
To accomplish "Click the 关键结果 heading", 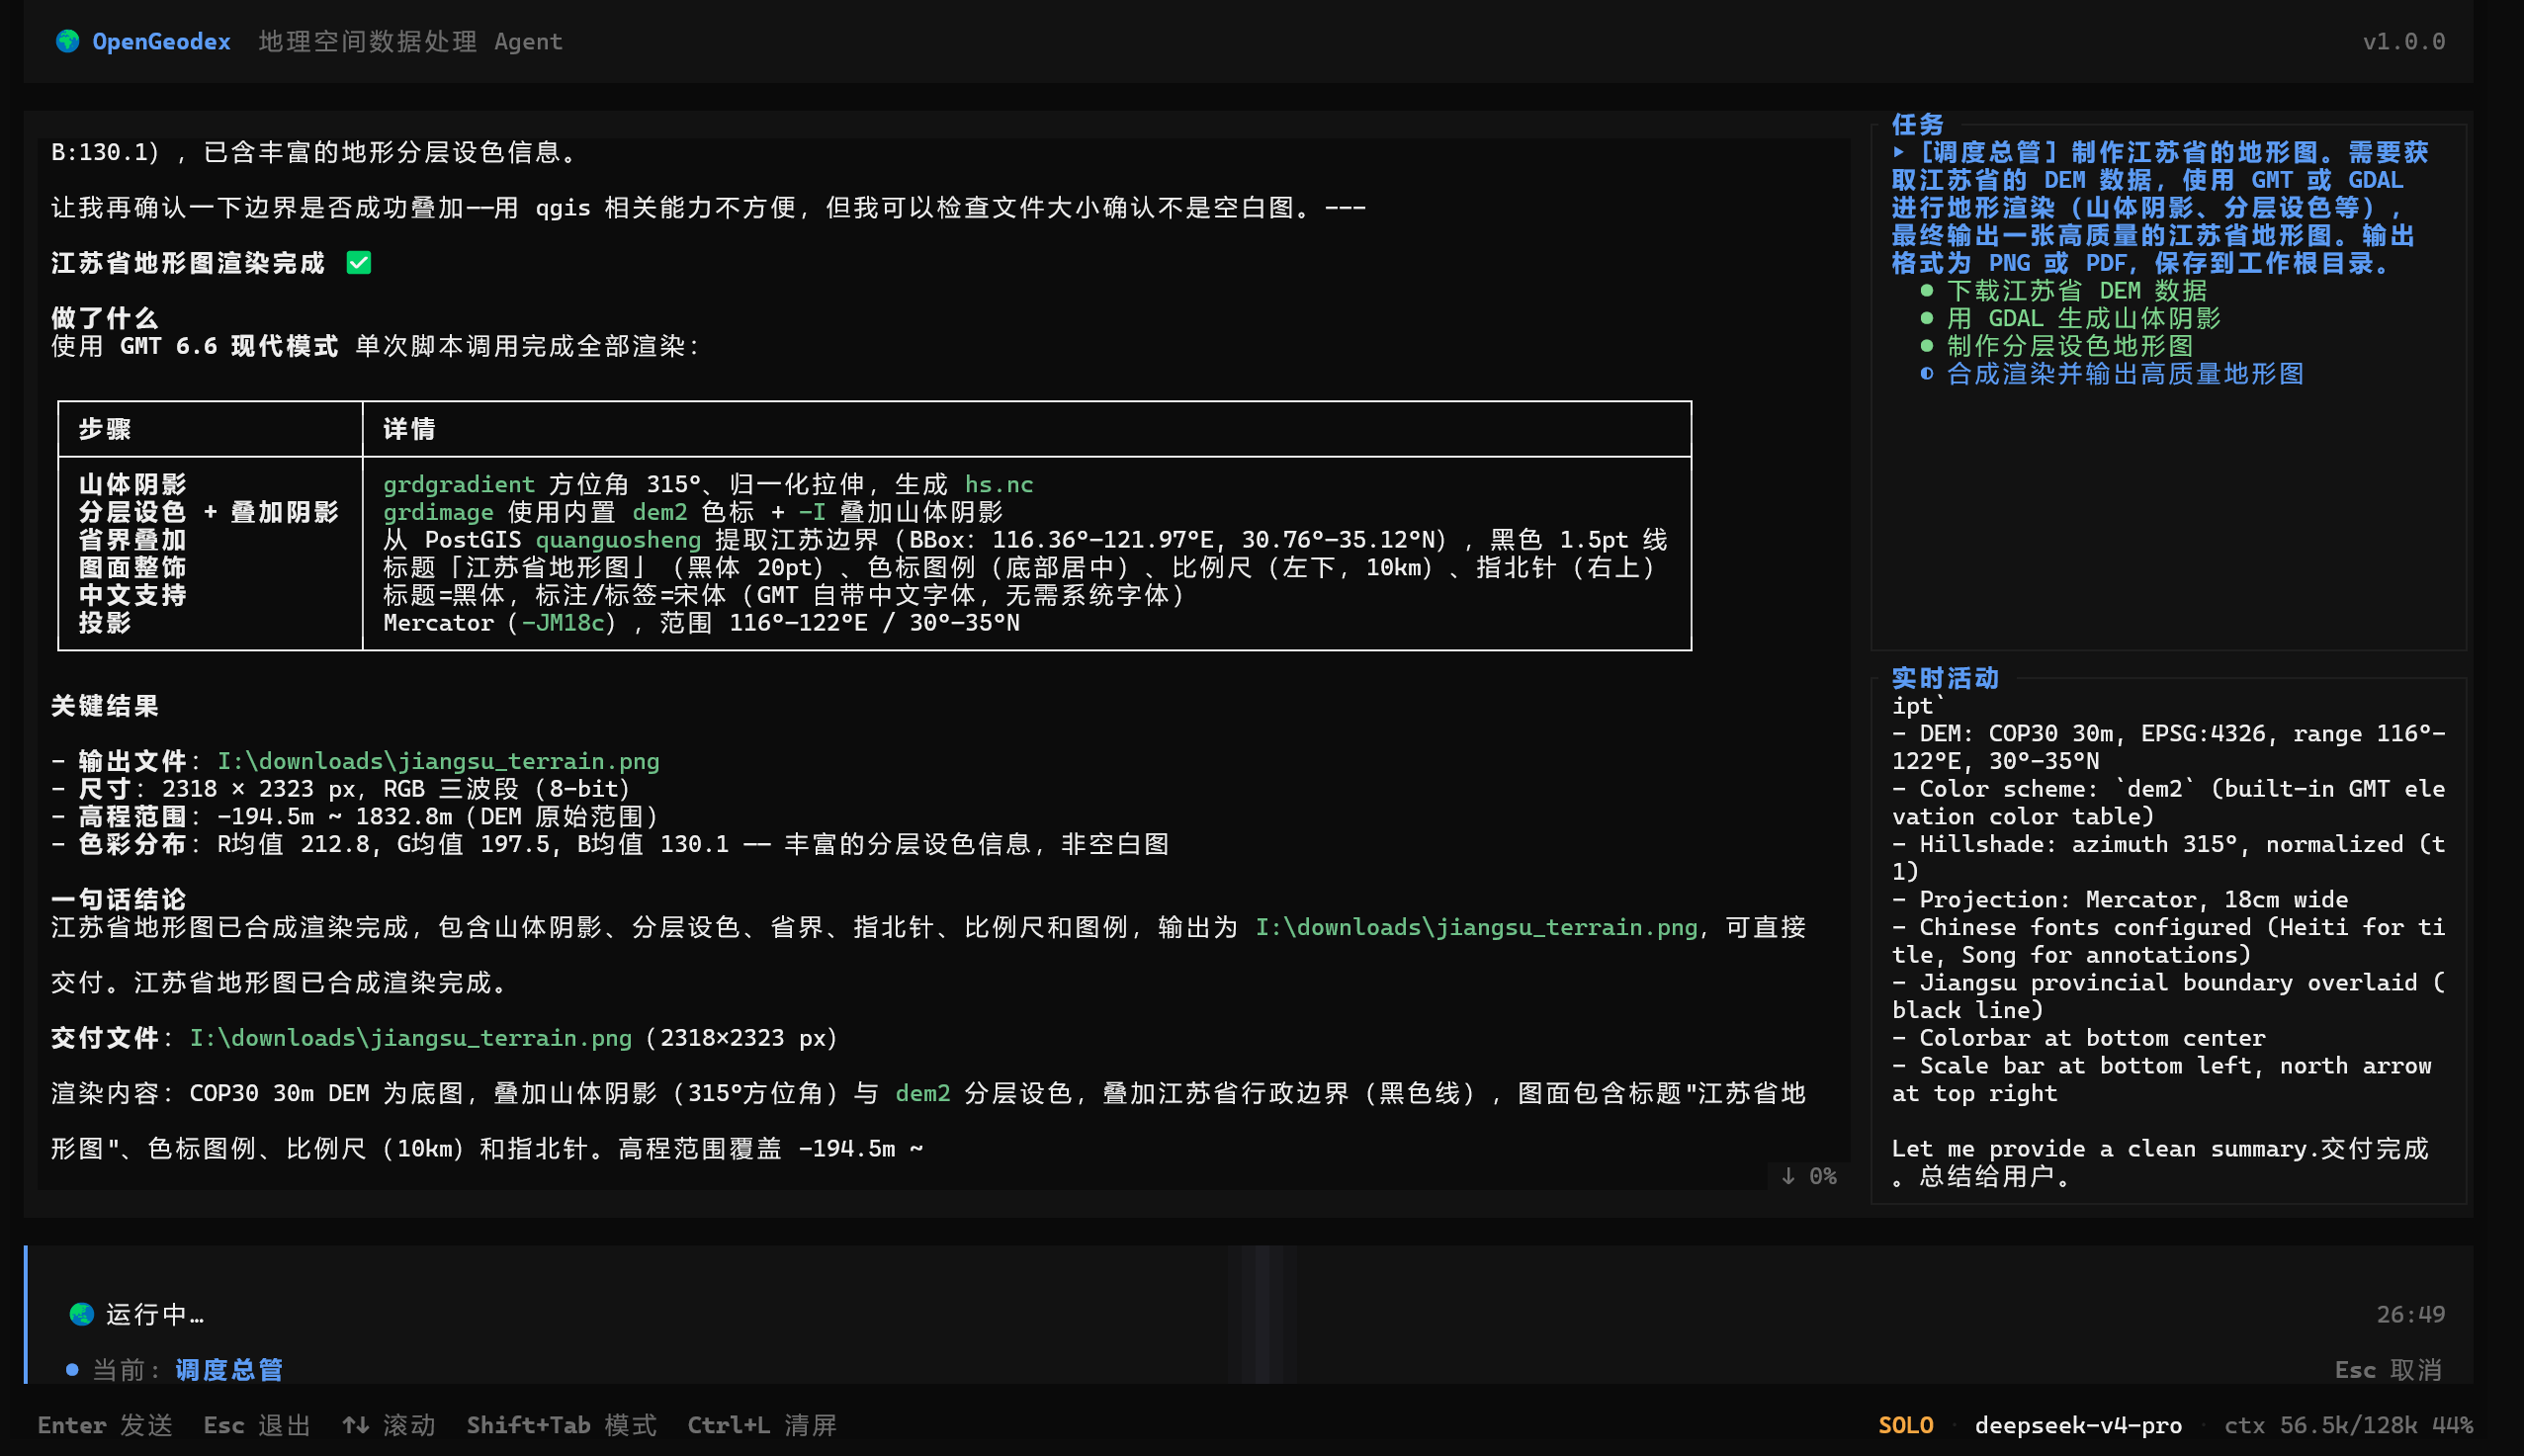I will (x=105, y=706).
